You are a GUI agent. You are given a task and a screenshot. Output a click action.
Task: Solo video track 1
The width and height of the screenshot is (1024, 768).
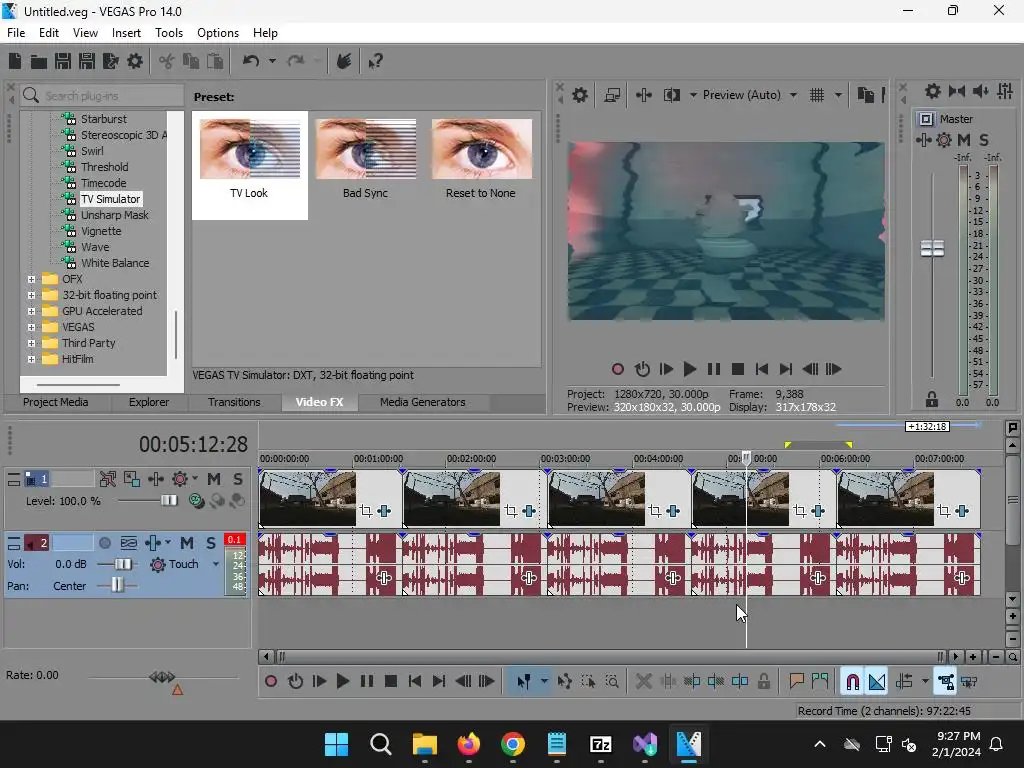[238, 479]
